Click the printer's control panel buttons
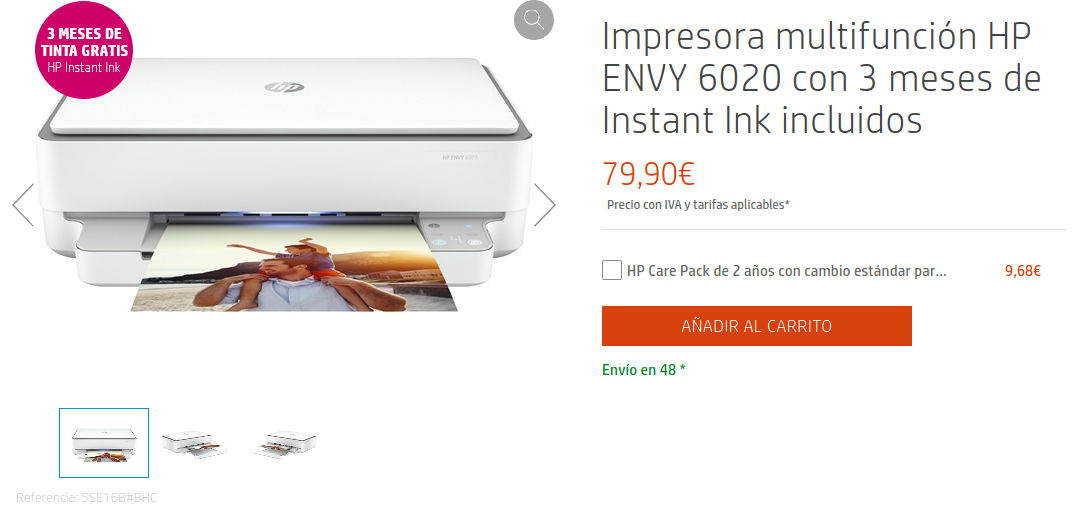The width and height of the screenshot is (1082, 506). coord(455,235)
